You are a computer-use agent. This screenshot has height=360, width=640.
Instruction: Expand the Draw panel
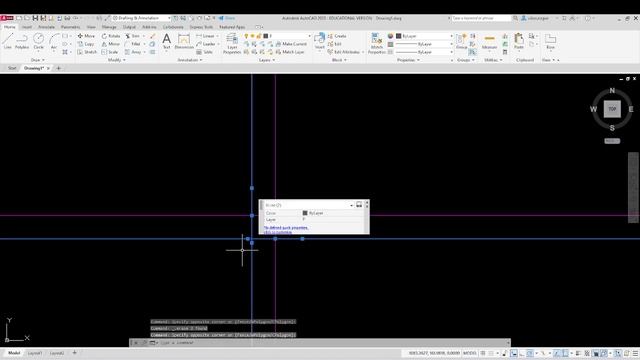(x=38, y=60)
